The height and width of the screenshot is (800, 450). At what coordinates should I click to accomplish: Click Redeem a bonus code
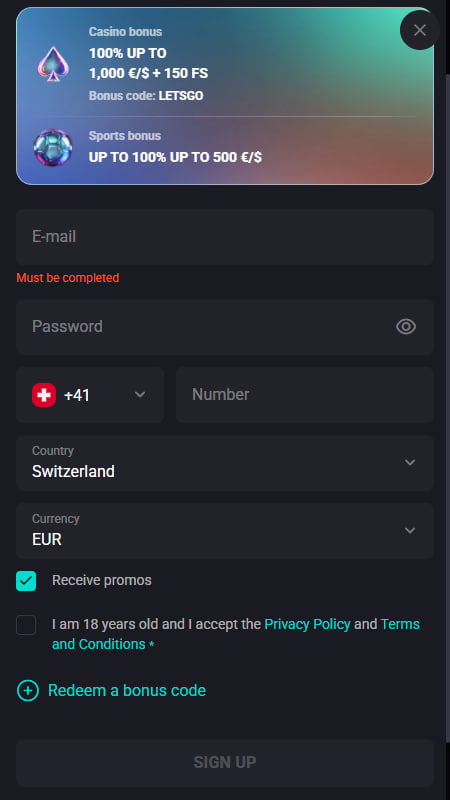(127, 690)
